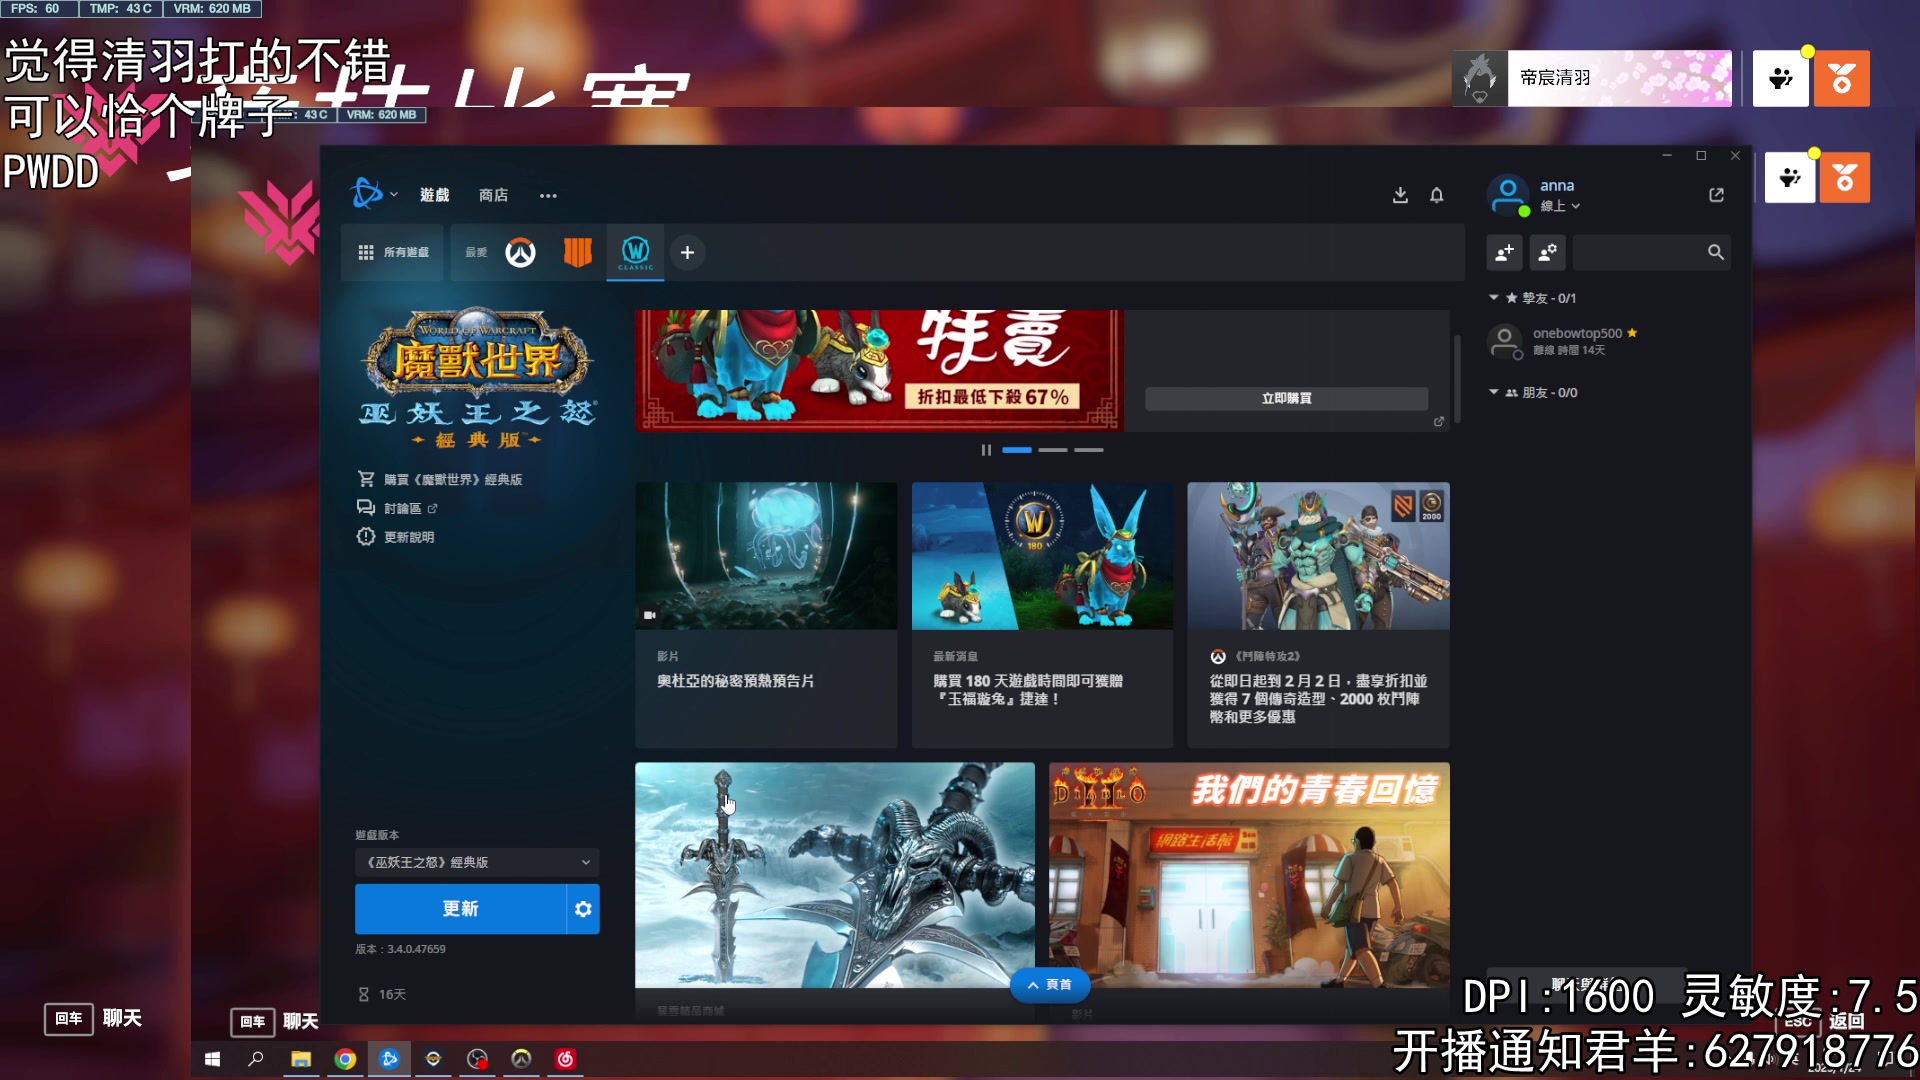
Task: Open the Windows Start menu
Action: coord(212,1059)
